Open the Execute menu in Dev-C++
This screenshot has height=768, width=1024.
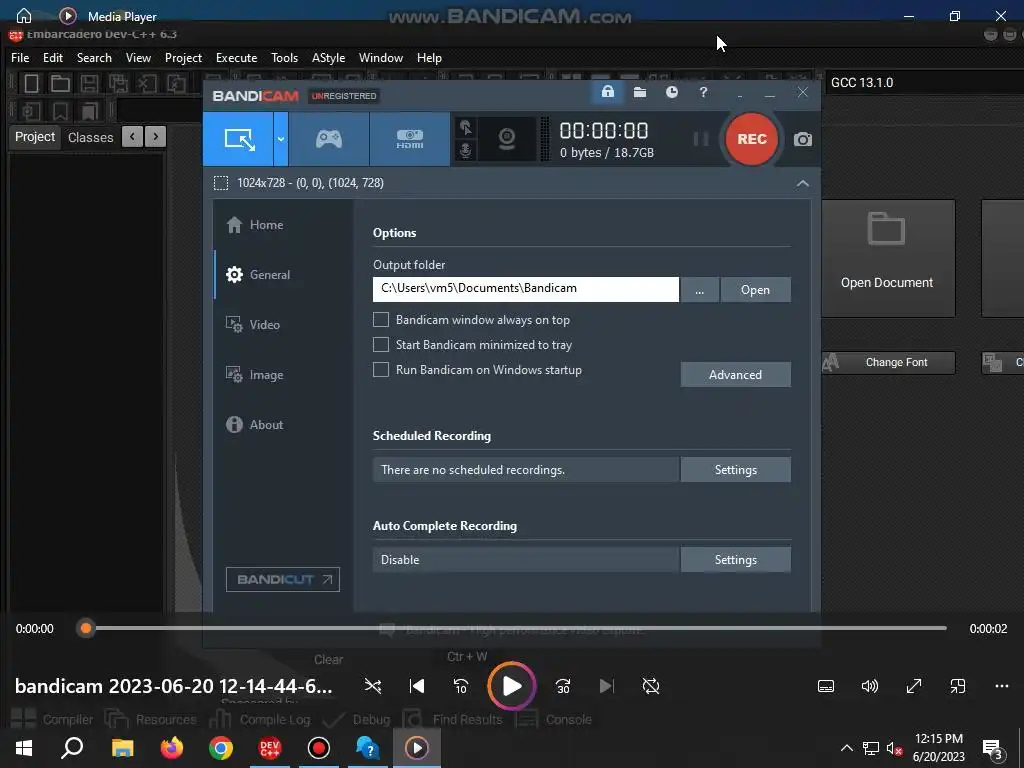(236, 57)
